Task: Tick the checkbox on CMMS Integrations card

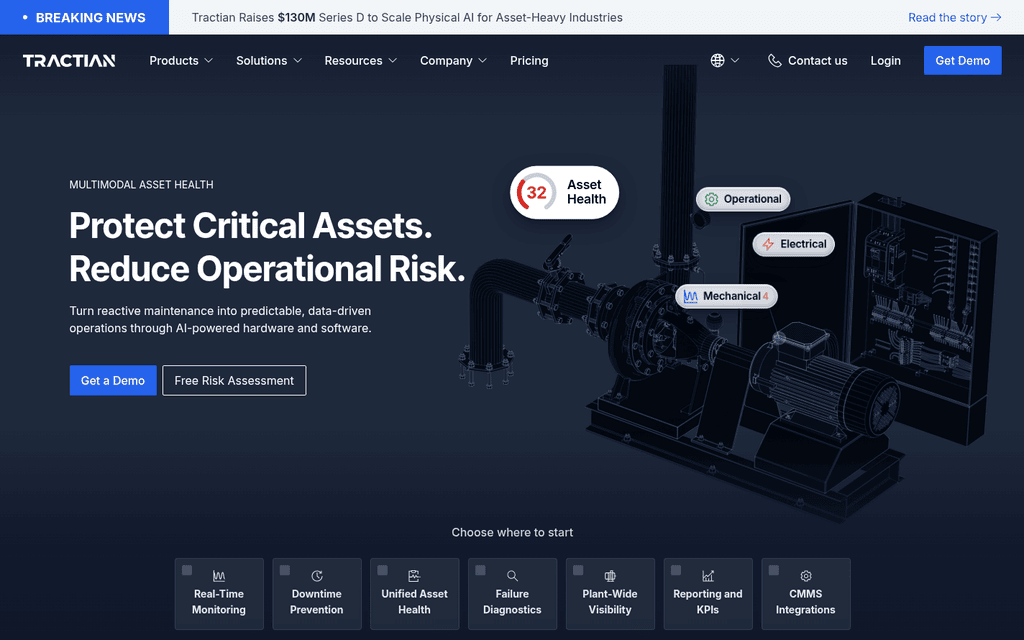Action: [774, 570]
